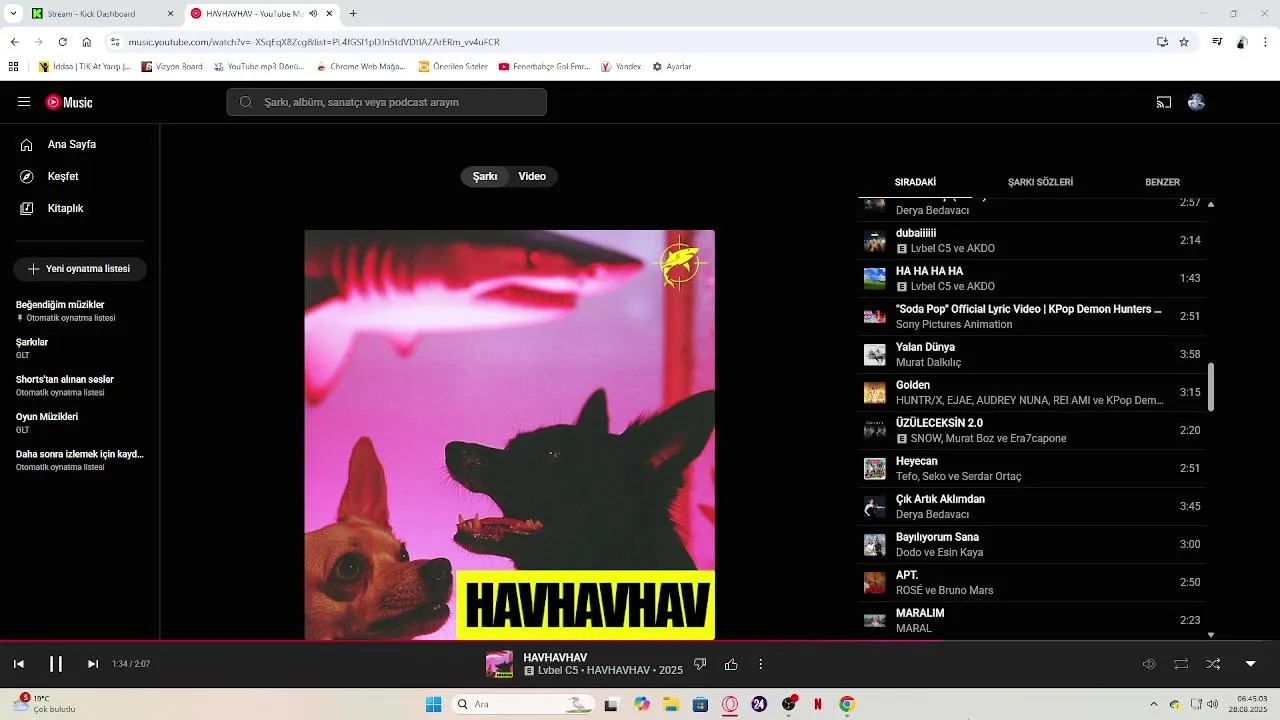Play dubaiiiiii from the queue
Screen dimensions: 1280x720
pyautogui.click(x=1032, y=241)
